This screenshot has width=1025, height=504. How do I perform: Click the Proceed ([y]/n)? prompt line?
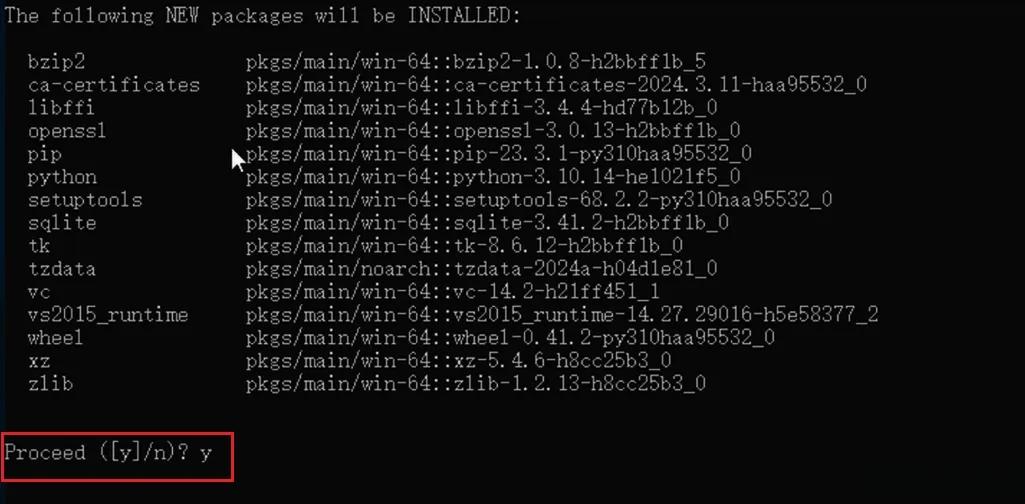point(109,453)
